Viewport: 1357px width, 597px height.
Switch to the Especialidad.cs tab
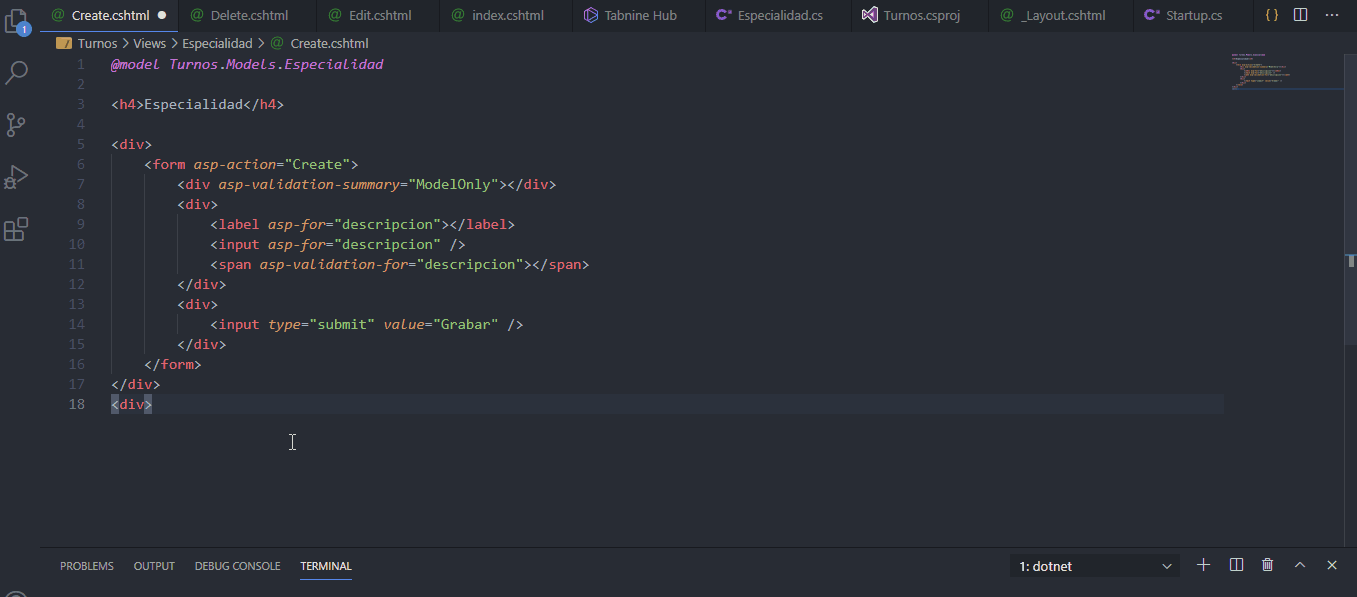tap(780, 15)
